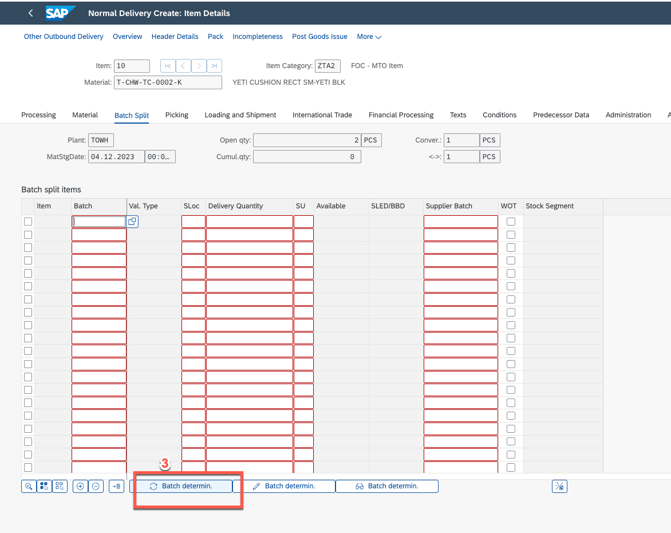671x533 pixels.
Task: Click the back arrow in SAP header
Action: click(30, 13)
